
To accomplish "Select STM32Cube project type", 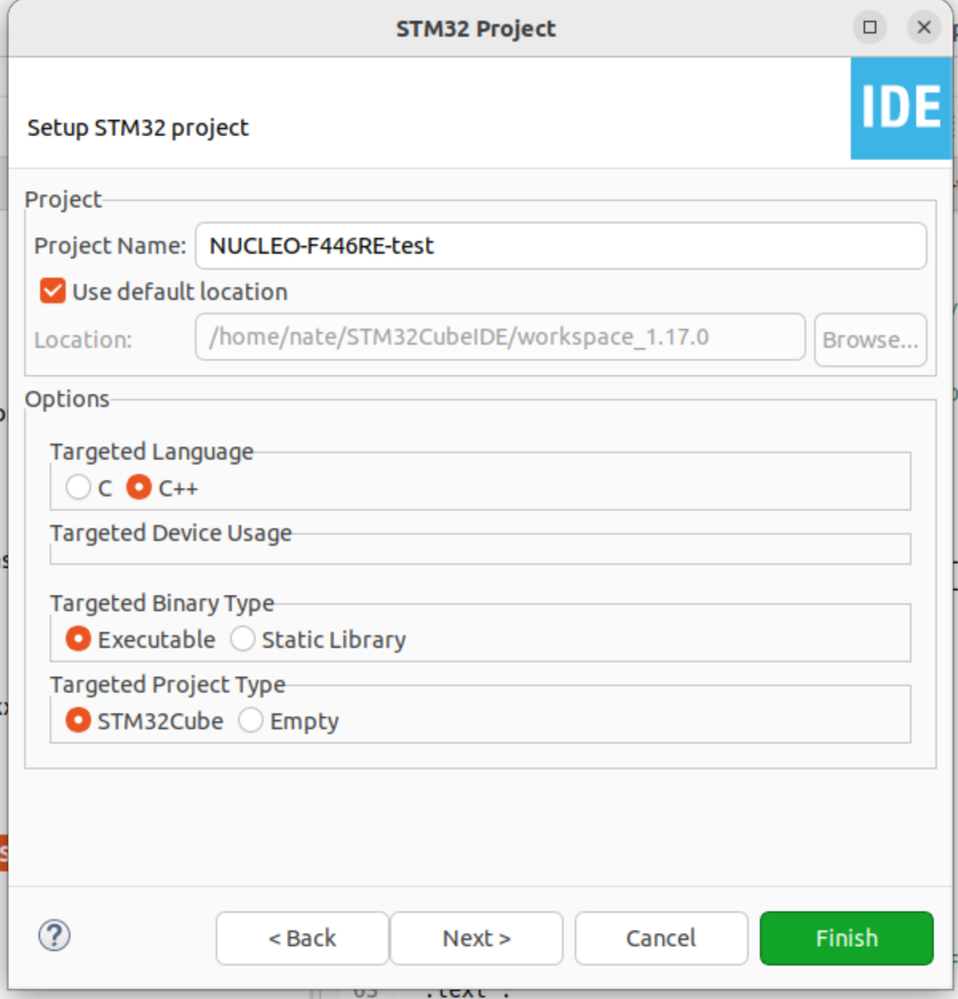I will [78, 720].
